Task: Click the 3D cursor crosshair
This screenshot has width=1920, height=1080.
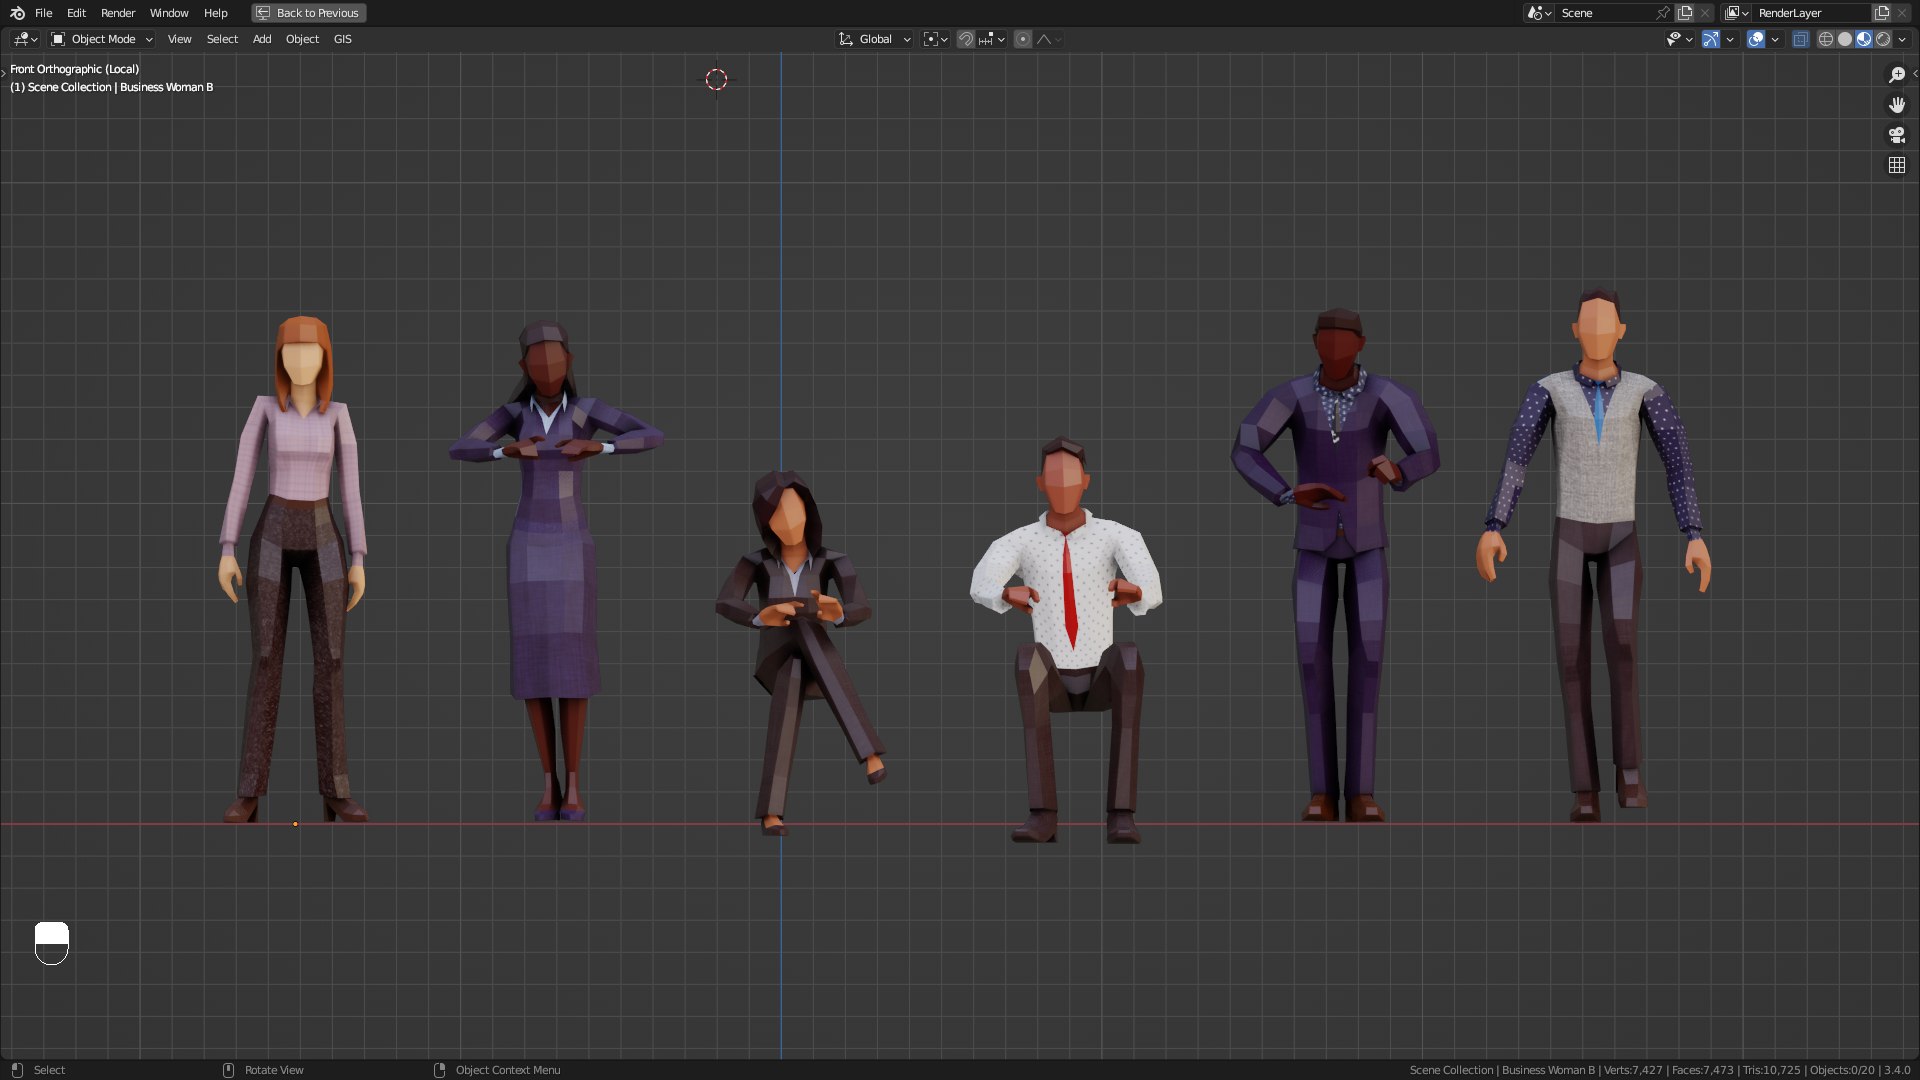Action: tap(716, 80)
